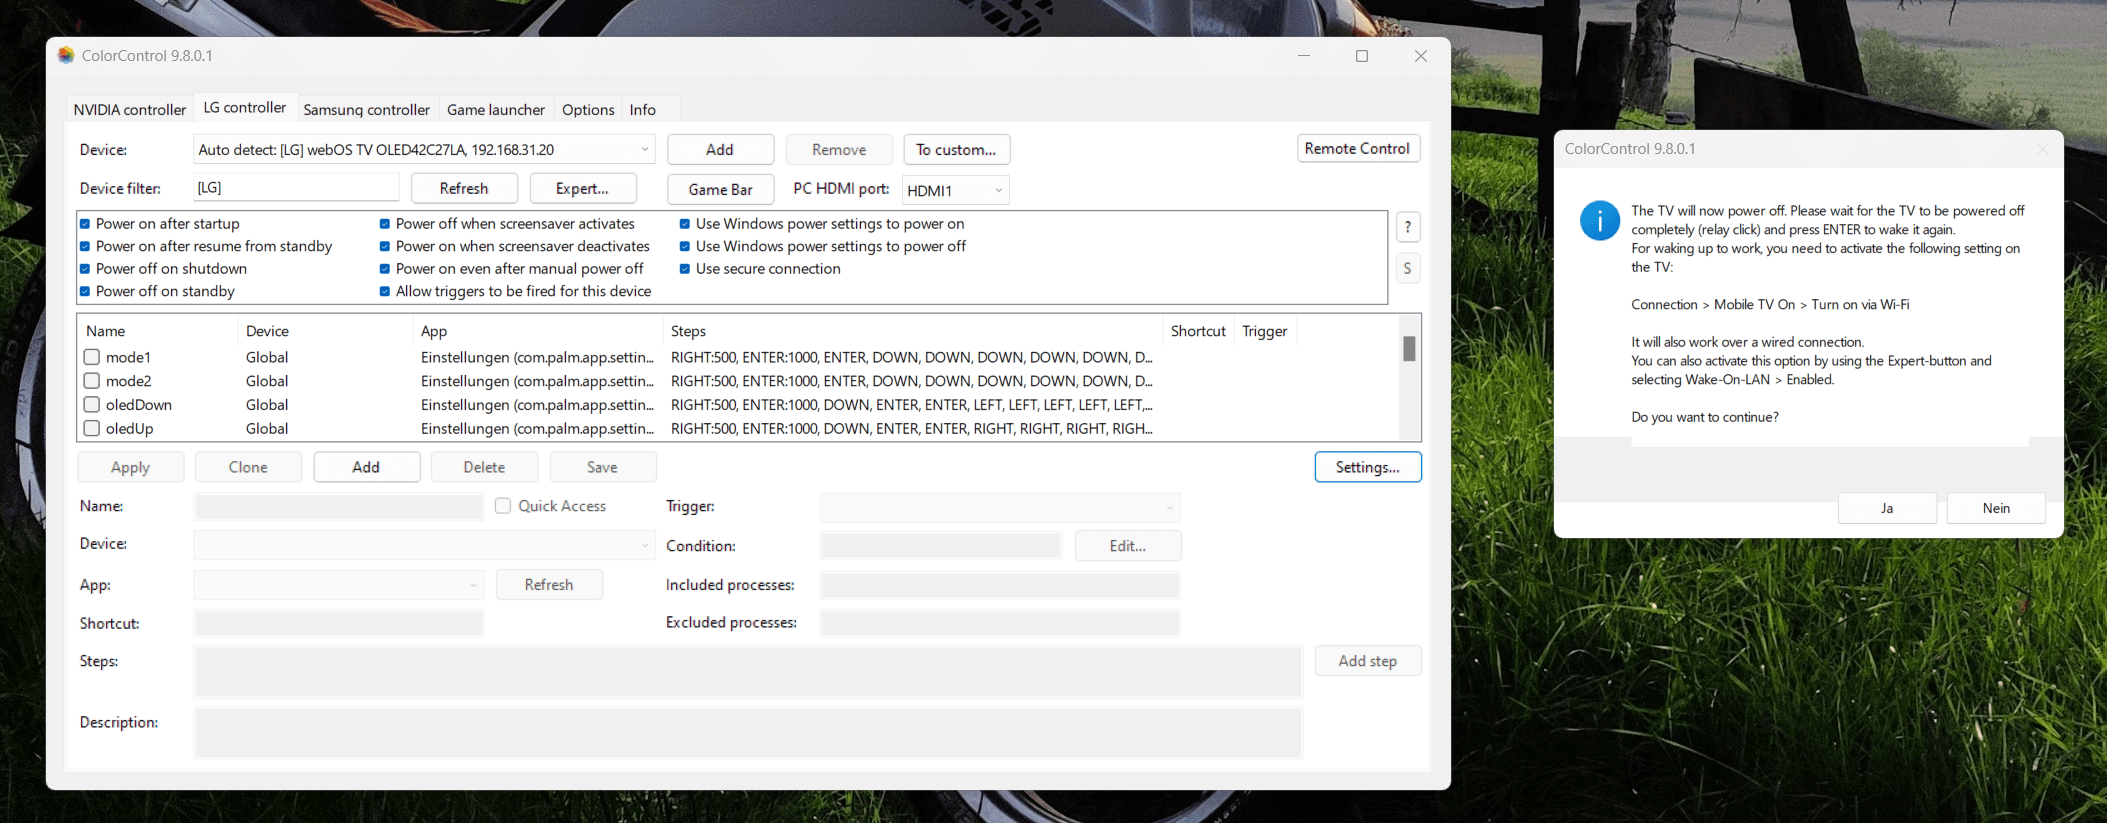
Task: Toggle Power on even after manual power off
Action: point(385,269)
